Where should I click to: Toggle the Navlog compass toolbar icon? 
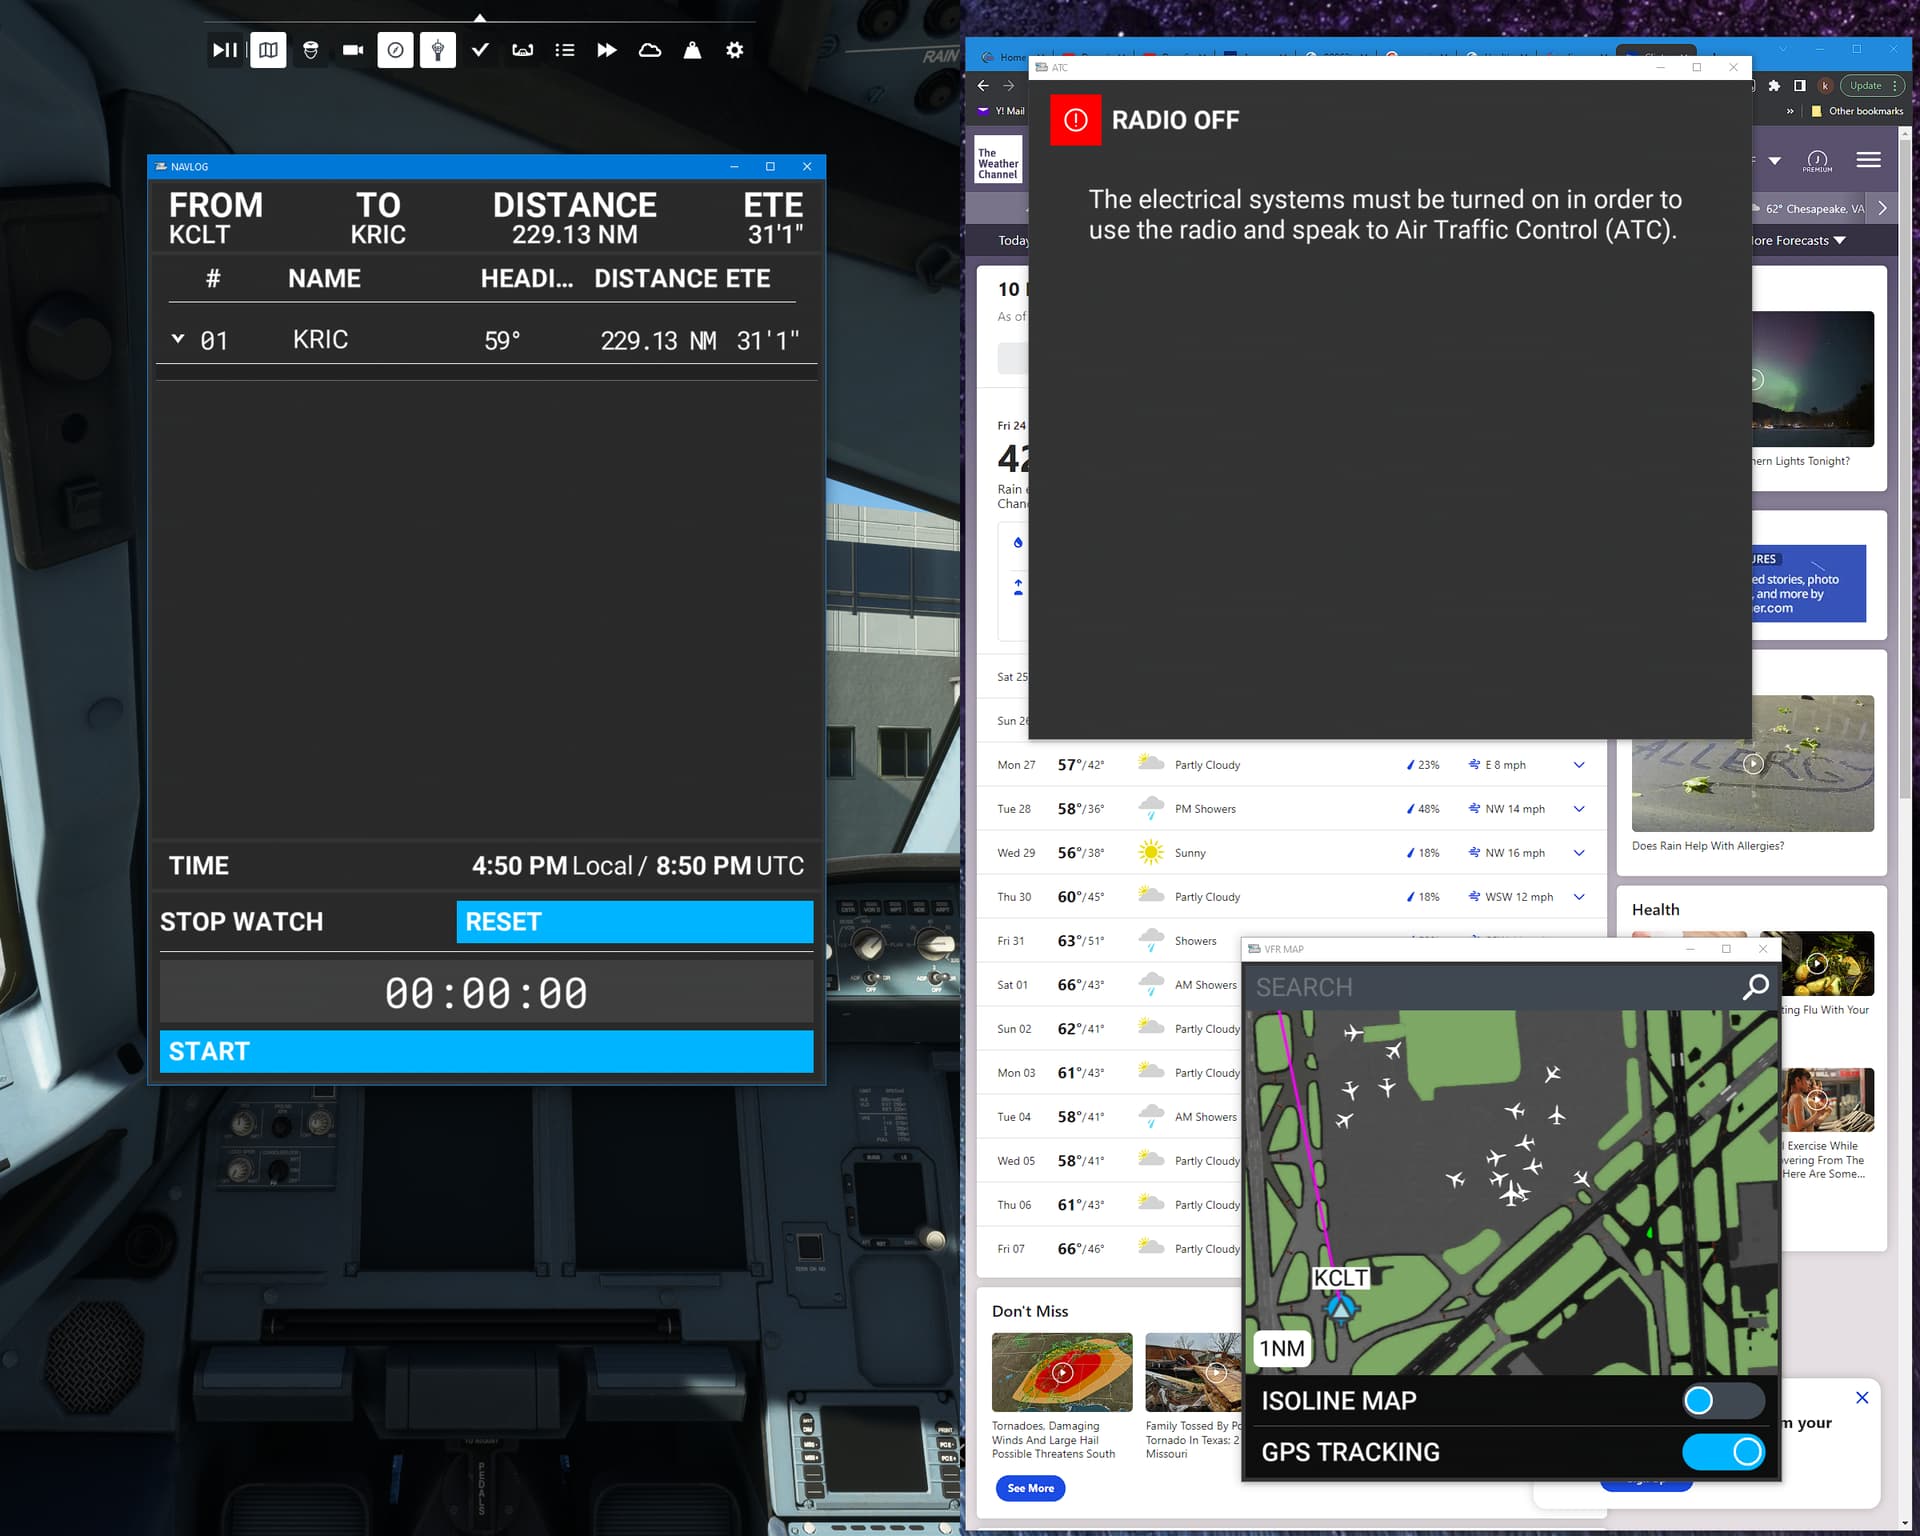[396, 50]
